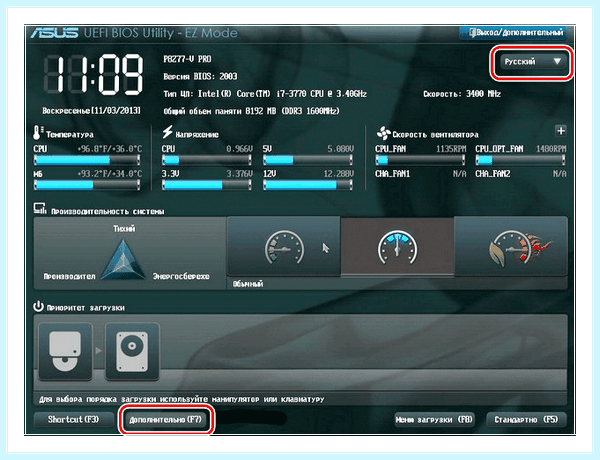
Task: Expand fan speed details with plus button
Action: (561, 131)
